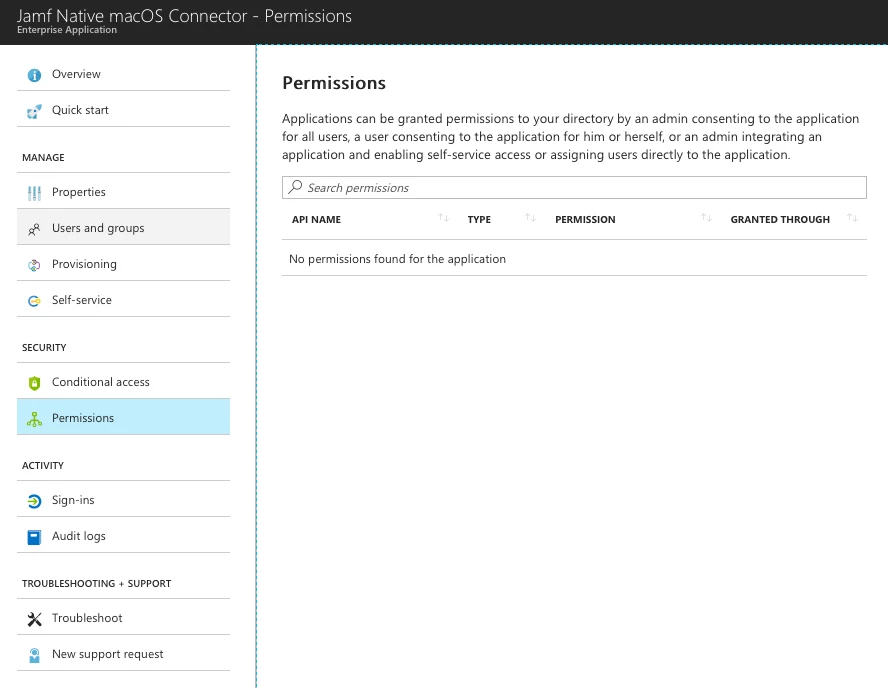Open the Troubleshoot page
The width and height of the screenshot is (888, 688).
click(123, 618)
